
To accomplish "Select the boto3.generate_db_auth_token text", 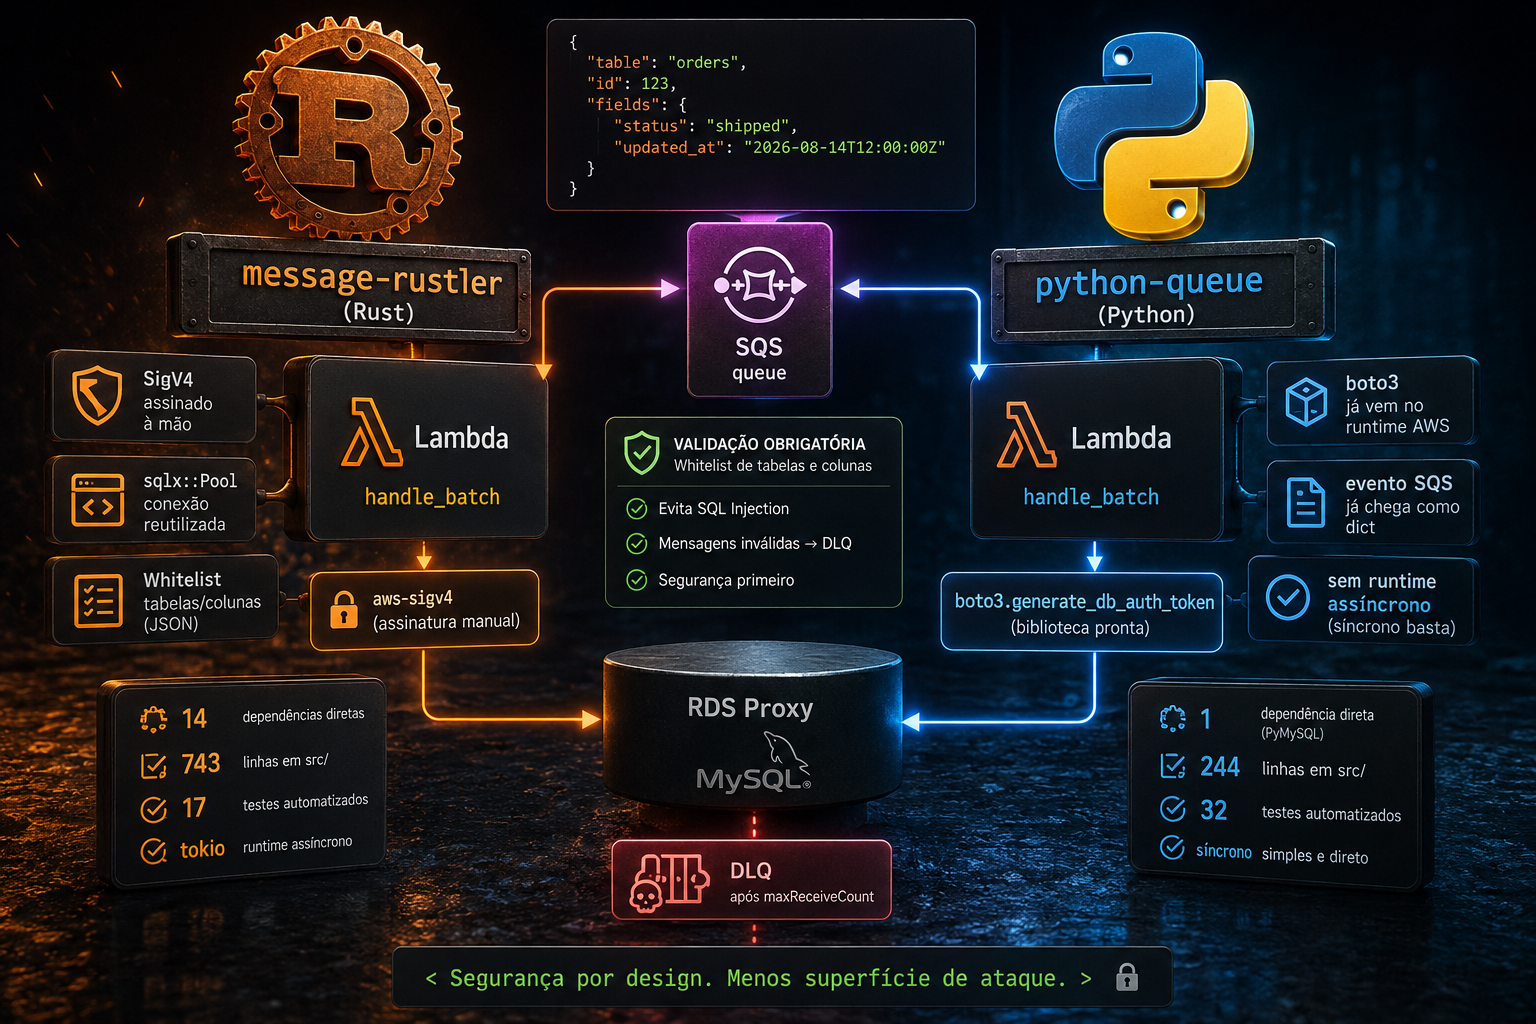I will [x=1084, y=601].
